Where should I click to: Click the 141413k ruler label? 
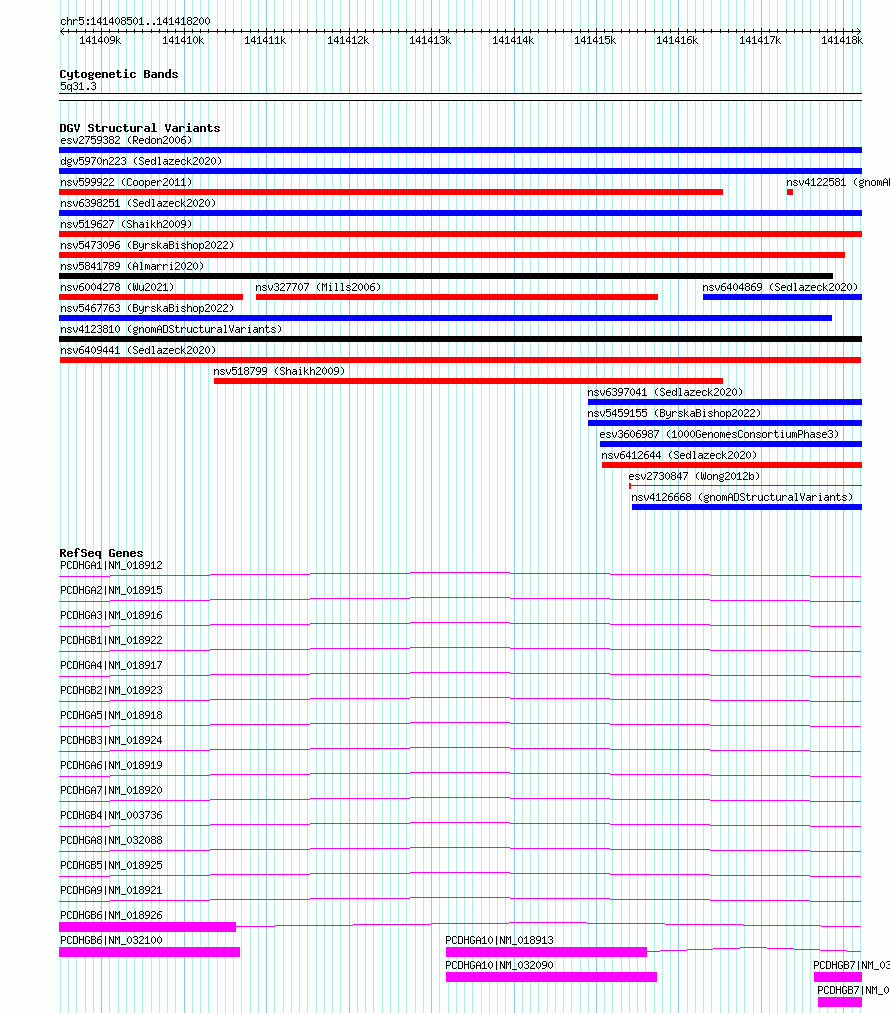tap(430, 41)
